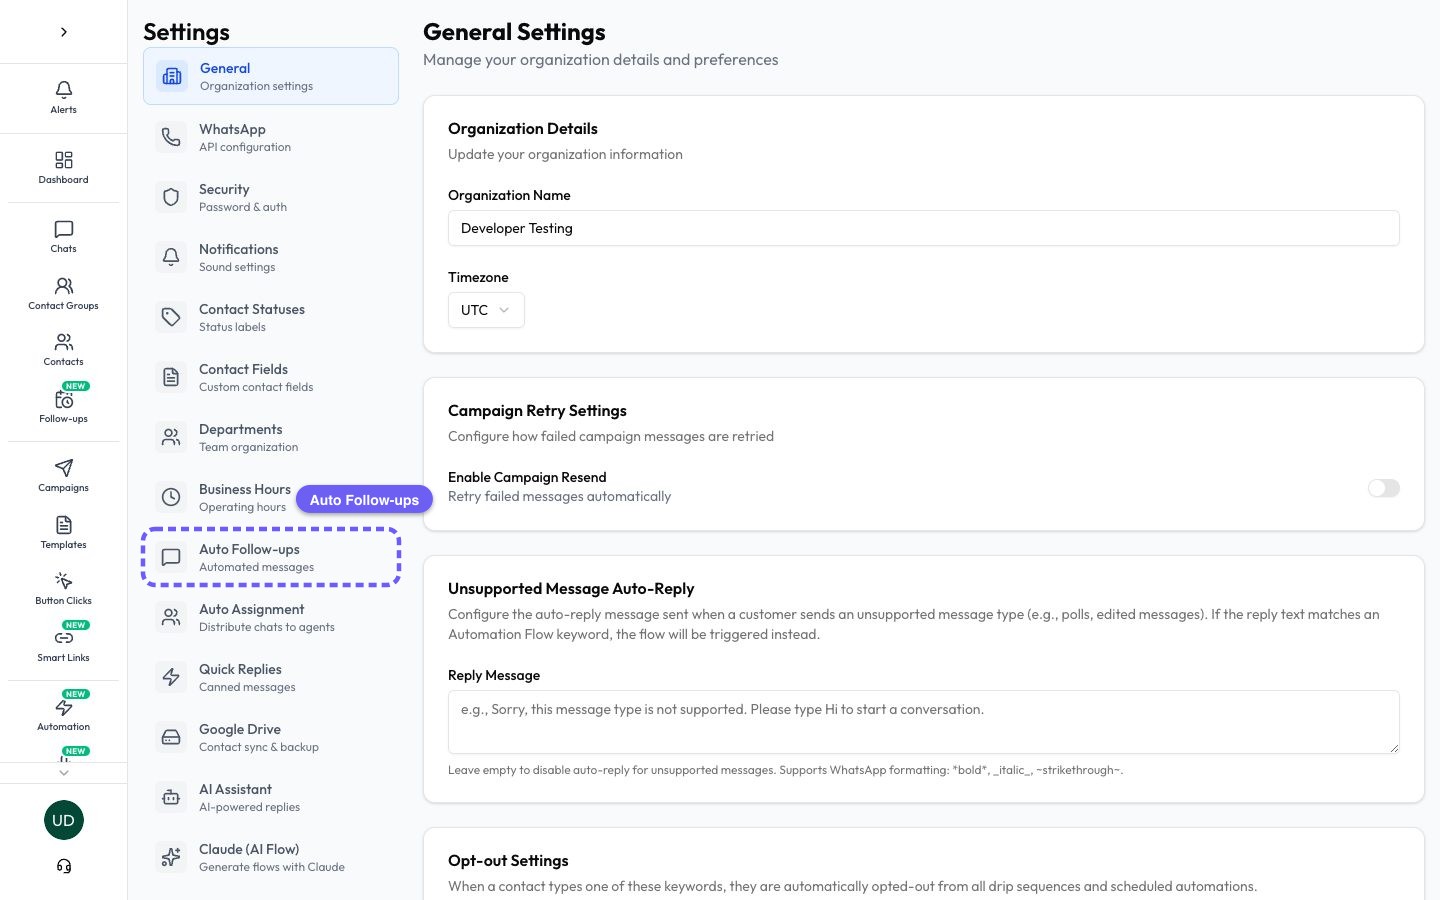Image resolution: width=1440 pixels, height=900 pixels.
Task: Click the Reply Message text area
Action: pos(924,722)
